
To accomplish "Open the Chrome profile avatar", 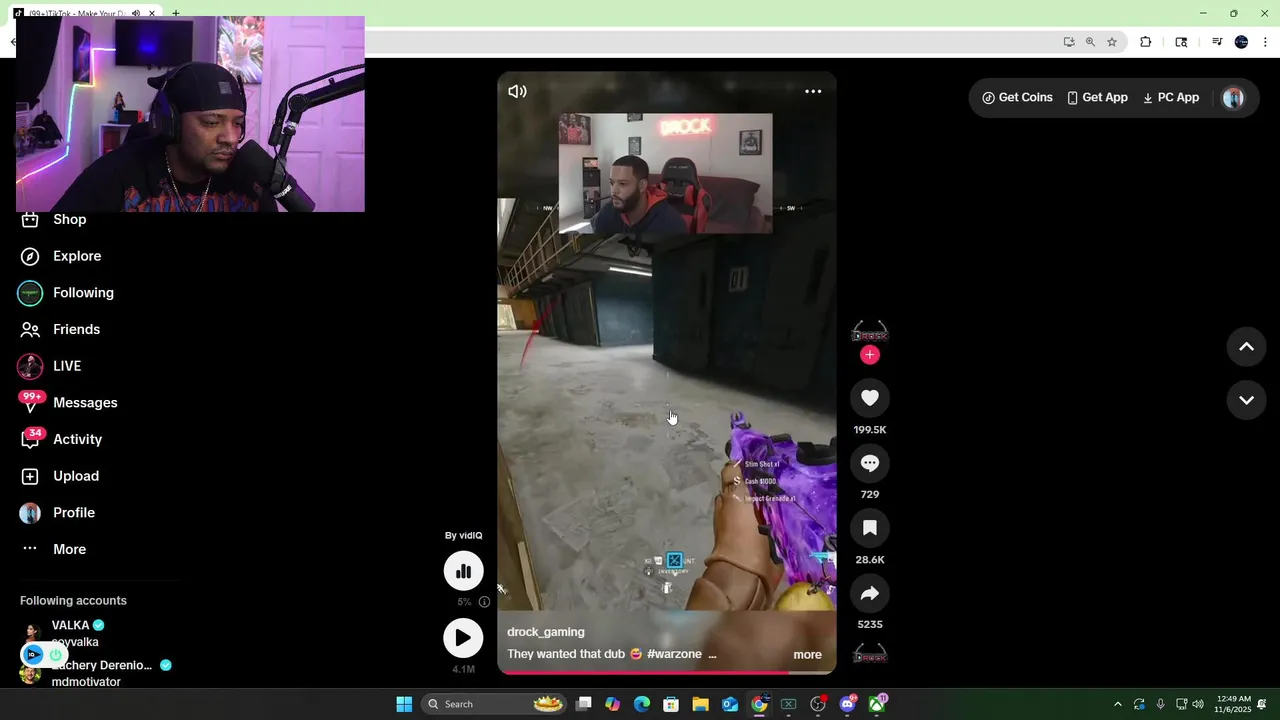I will pyautogui.click(x=1242, y=42).
